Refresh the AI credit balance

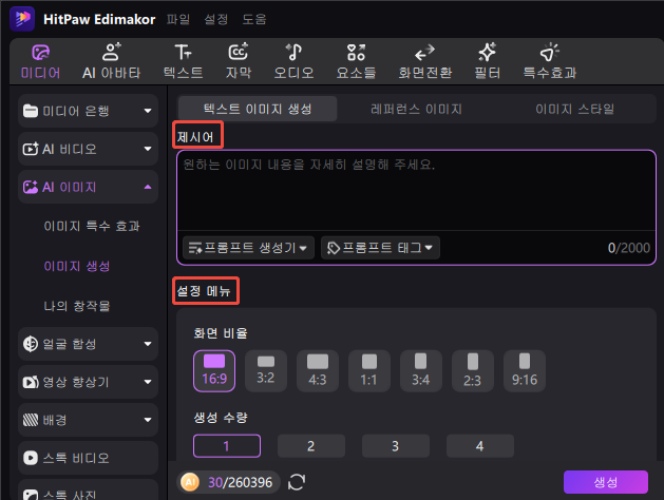point(296,483)
